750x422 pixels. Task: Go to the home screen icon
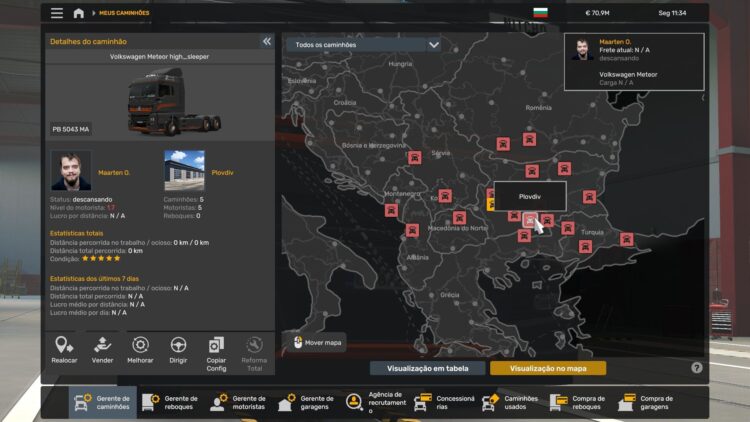click(78, 13)
